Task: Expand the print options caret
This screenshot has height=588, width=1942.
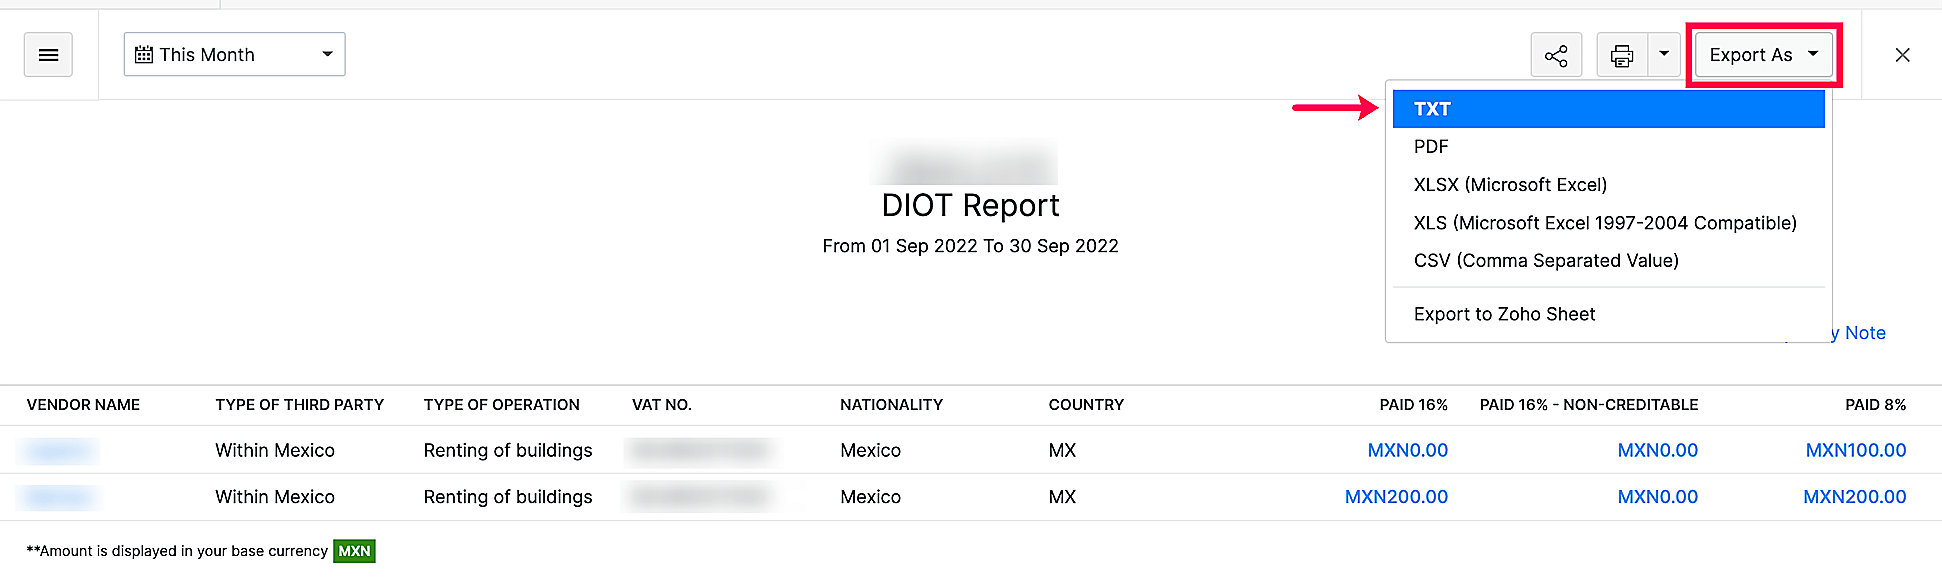Action: pos(1663,54)
